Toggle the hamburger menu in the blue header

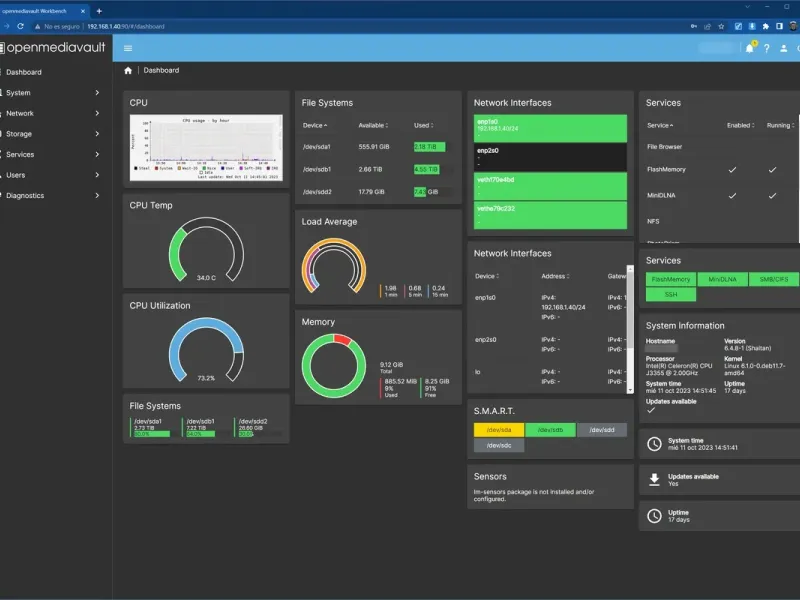128,48
